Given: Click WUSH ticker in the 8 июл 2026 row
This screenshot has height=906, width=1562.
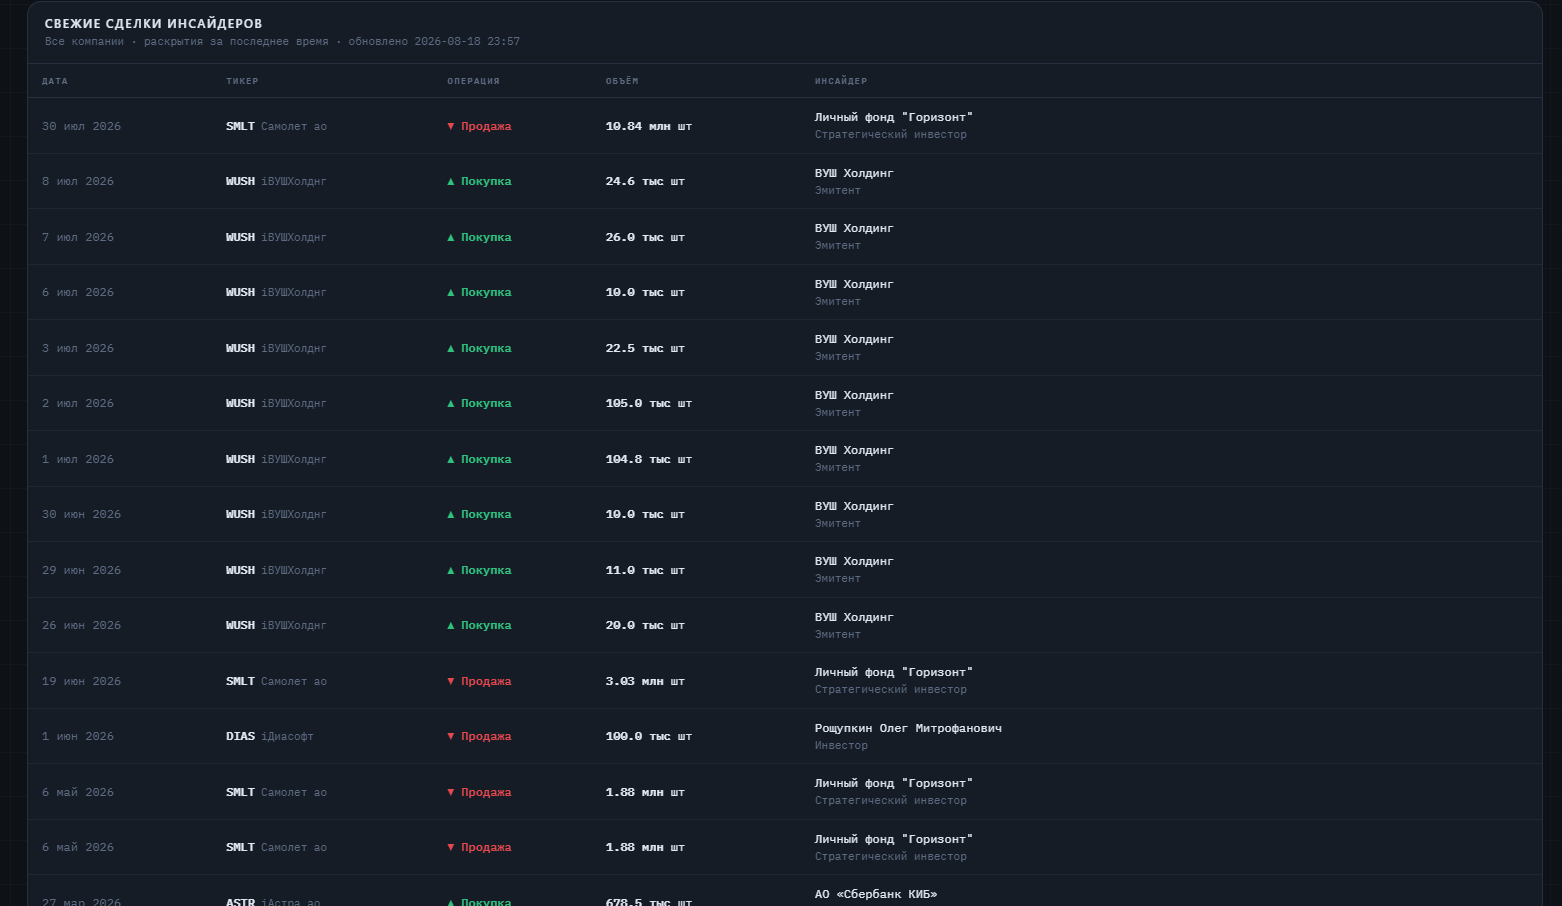Looking at the screenshot, I should coord(240,181).
